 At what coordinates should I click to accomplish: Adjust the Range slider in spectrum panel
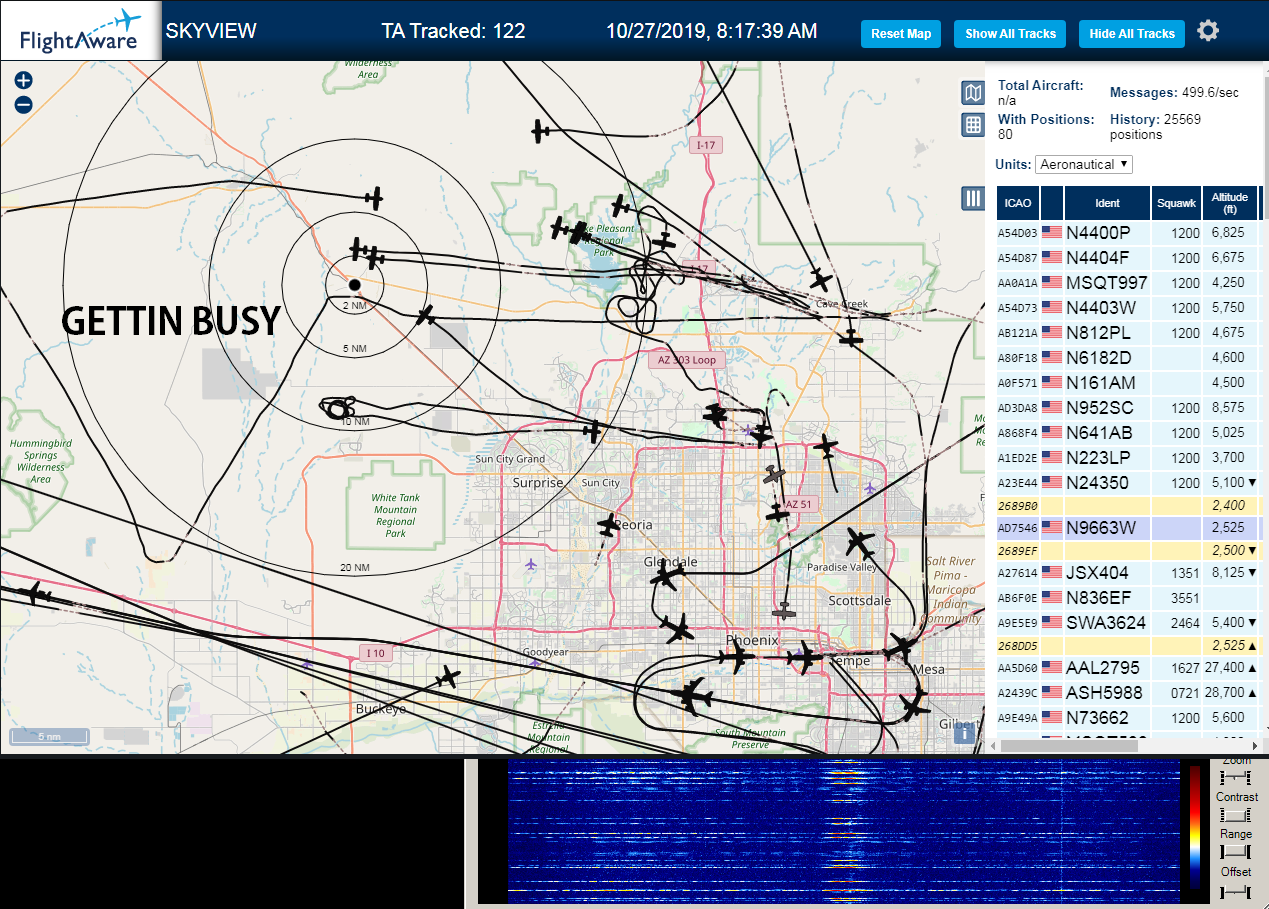tap(1236, 852)
